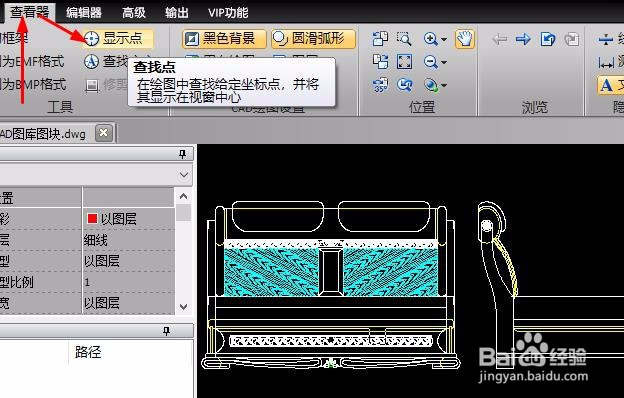Screen dimensions: 624x398
Task: Toggle the pan hand tool
Action: pyautogui.click(x=464, y=39)
